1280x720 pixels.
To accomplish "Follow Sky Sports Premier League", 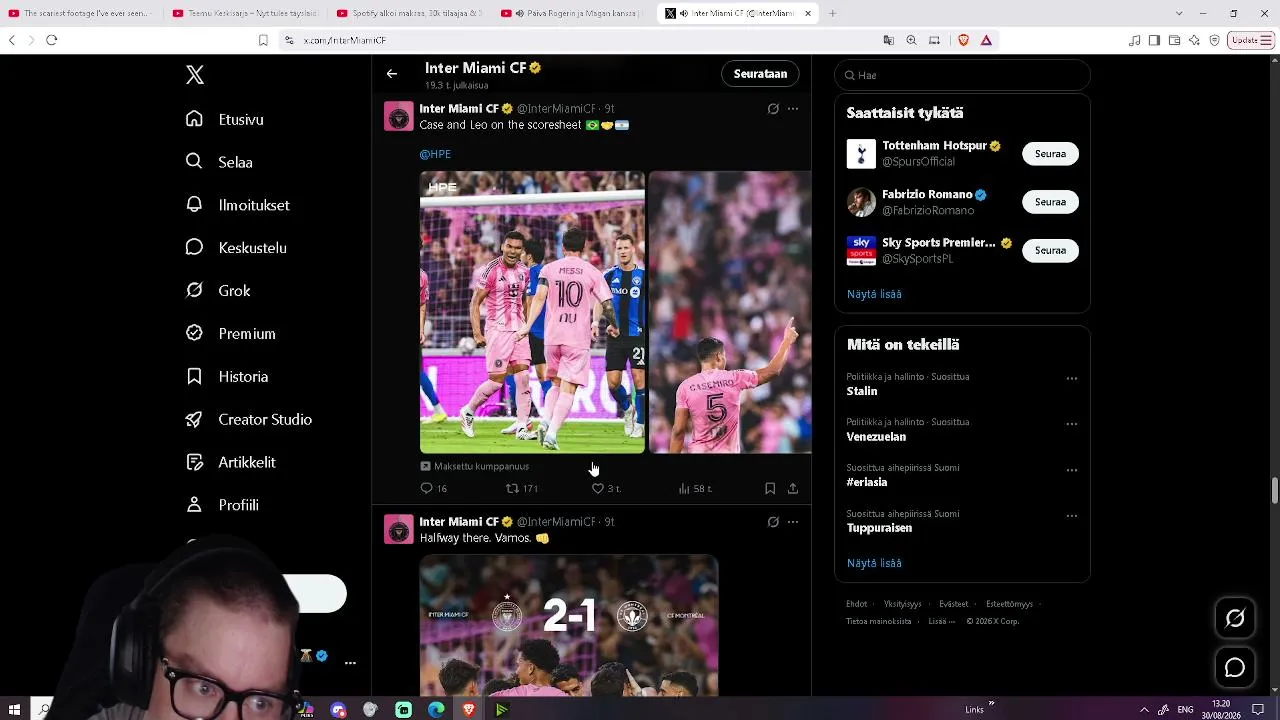I will click(1050, 251).
